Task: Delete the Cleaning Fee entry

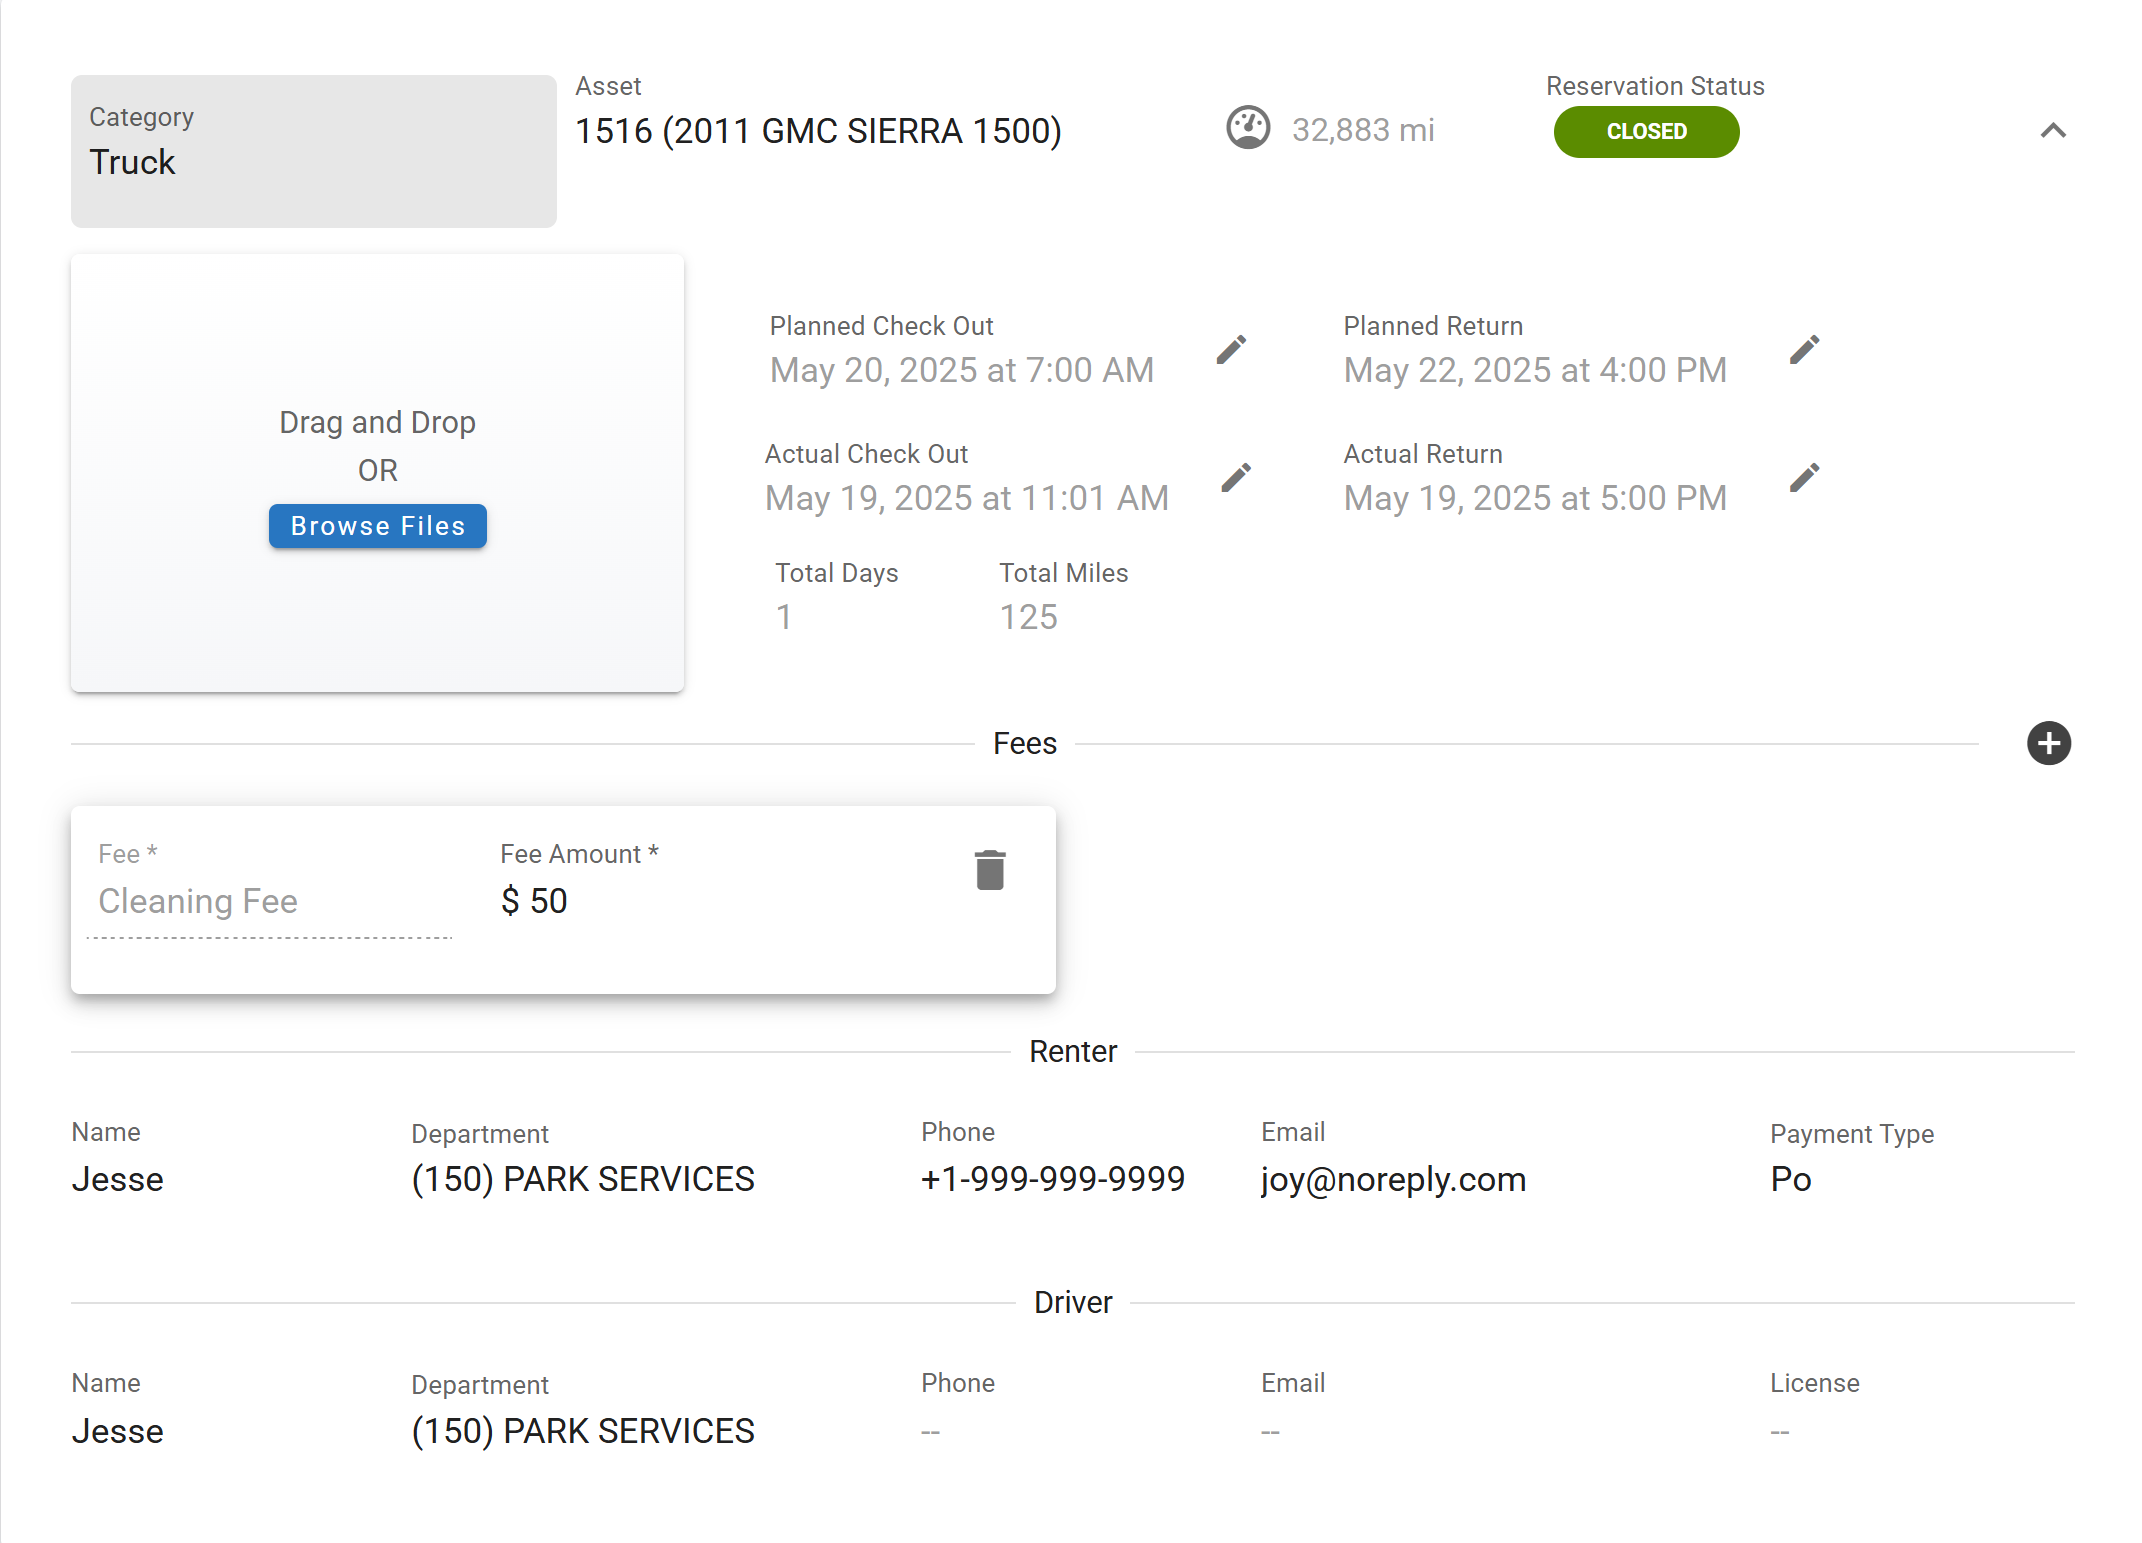Action: (x=989, y=870)
